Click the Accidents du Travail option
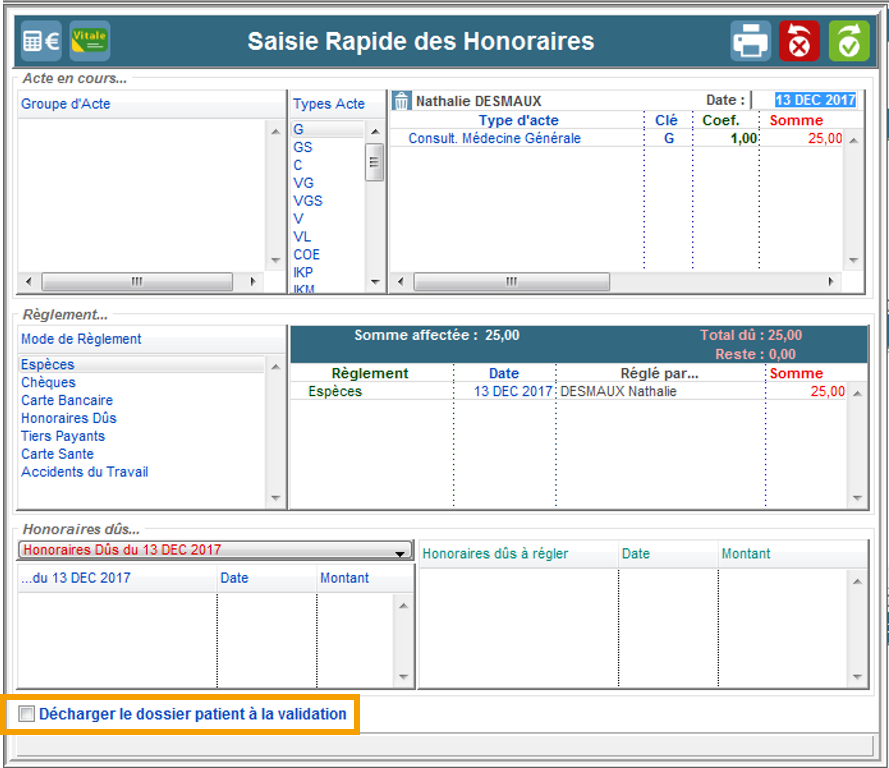Viewport: 889px width, 768px height. click(84, 472)
